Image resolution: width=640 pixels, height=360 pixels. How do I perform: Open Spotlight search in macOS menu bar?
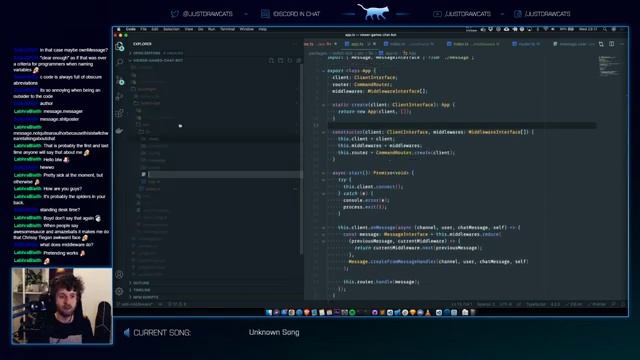tap(605, 29)
